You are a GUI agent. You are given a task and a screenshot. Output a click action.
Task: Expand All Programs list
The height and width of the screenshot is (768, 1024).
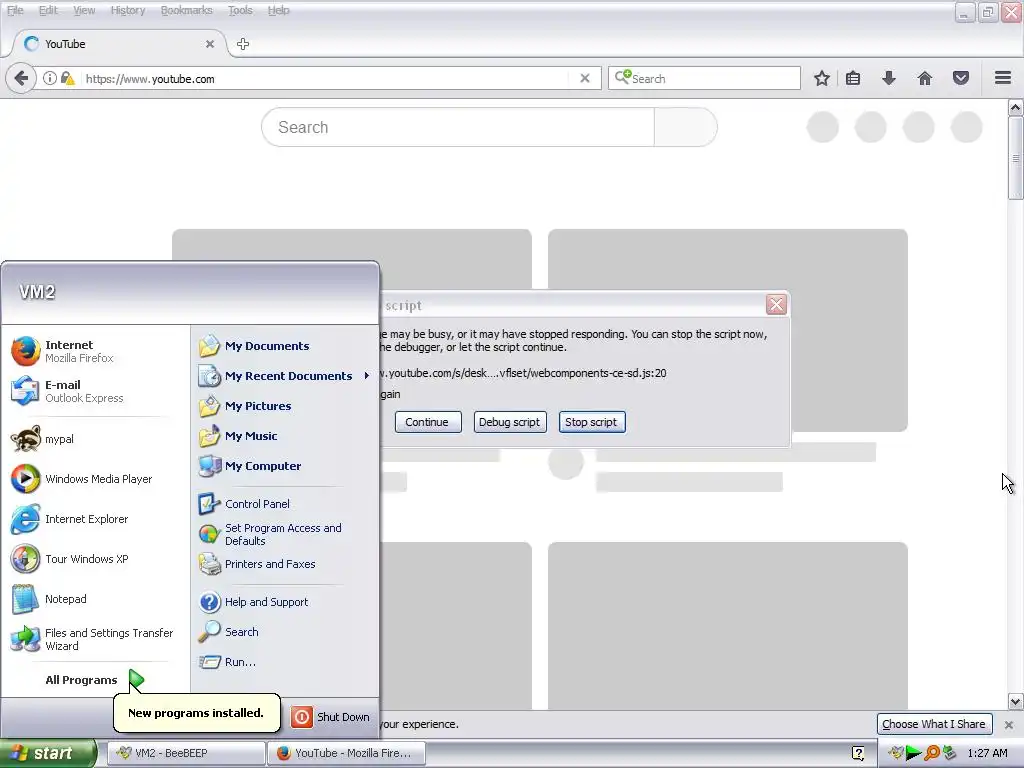(93, 680)
